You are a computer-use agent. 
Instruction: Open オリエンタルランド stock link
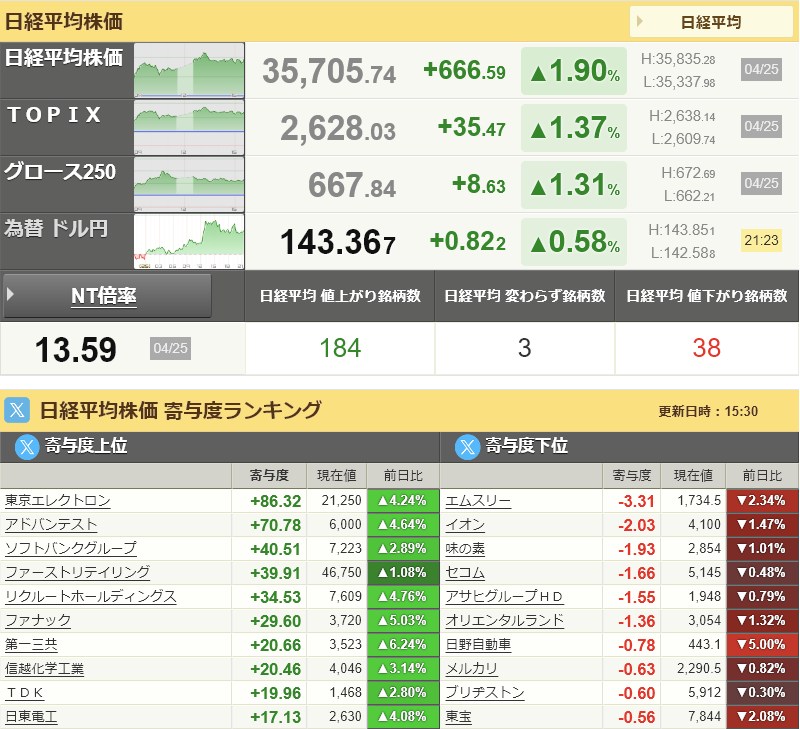(505, 620)
